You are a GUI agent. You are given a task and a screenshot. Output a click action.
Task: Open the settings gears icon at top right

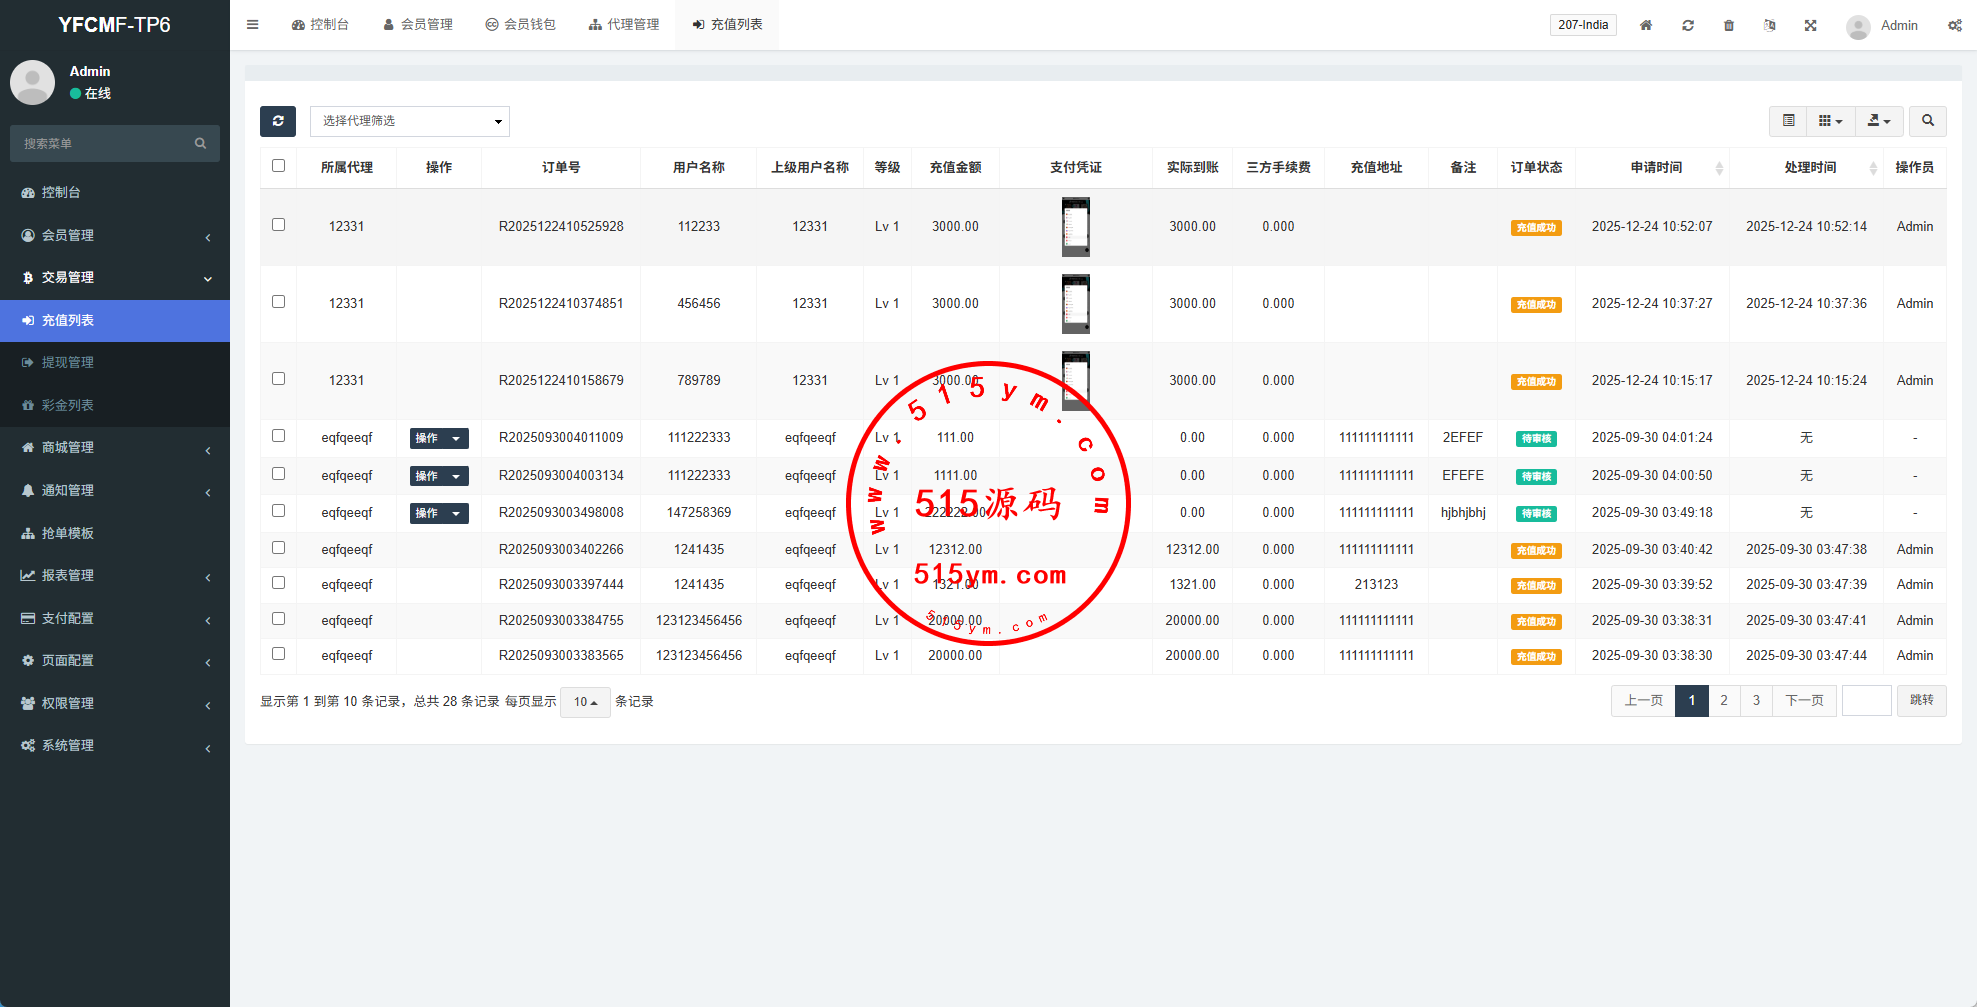(x=1954, y=25)
